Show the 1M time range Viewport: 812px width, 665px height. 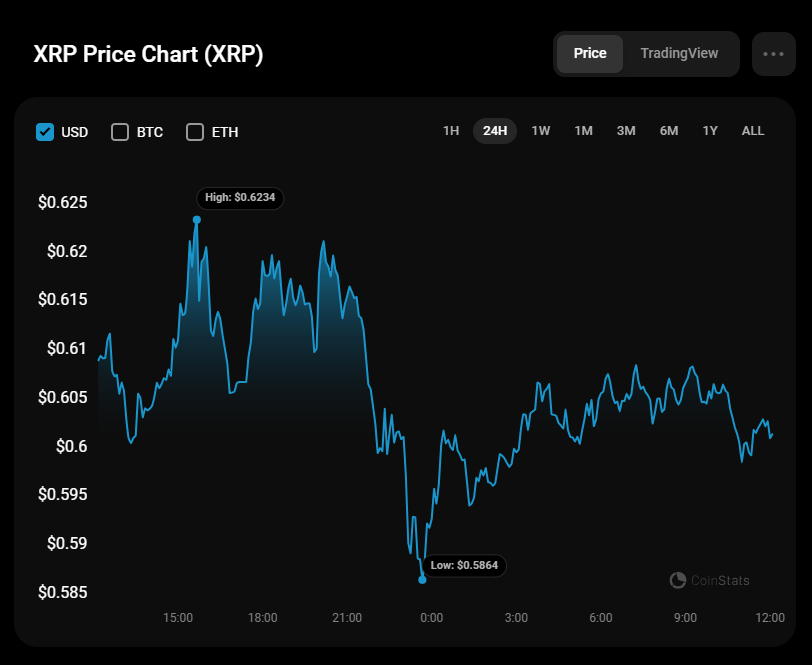pyautogui.click(x=583, y=131)
